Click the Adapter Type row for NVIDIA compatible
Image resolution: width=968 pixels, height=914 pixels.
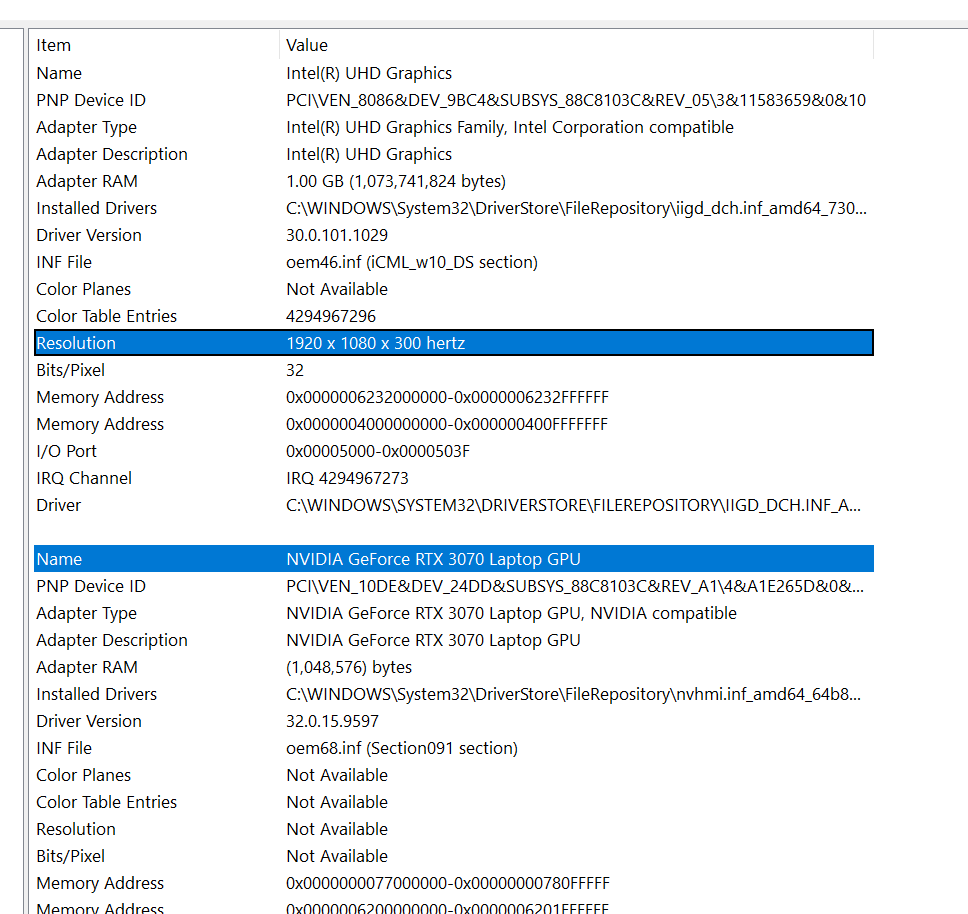454,613
